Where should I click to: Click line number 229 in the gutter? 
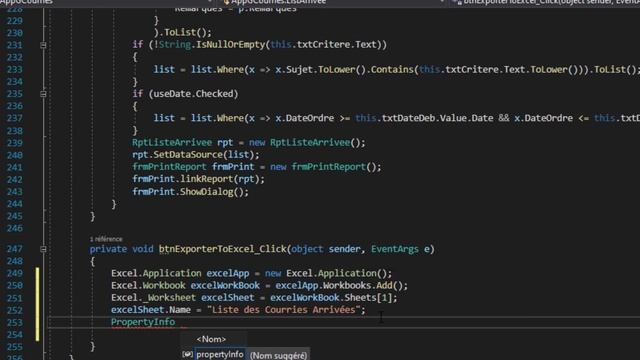pos(15,20)
